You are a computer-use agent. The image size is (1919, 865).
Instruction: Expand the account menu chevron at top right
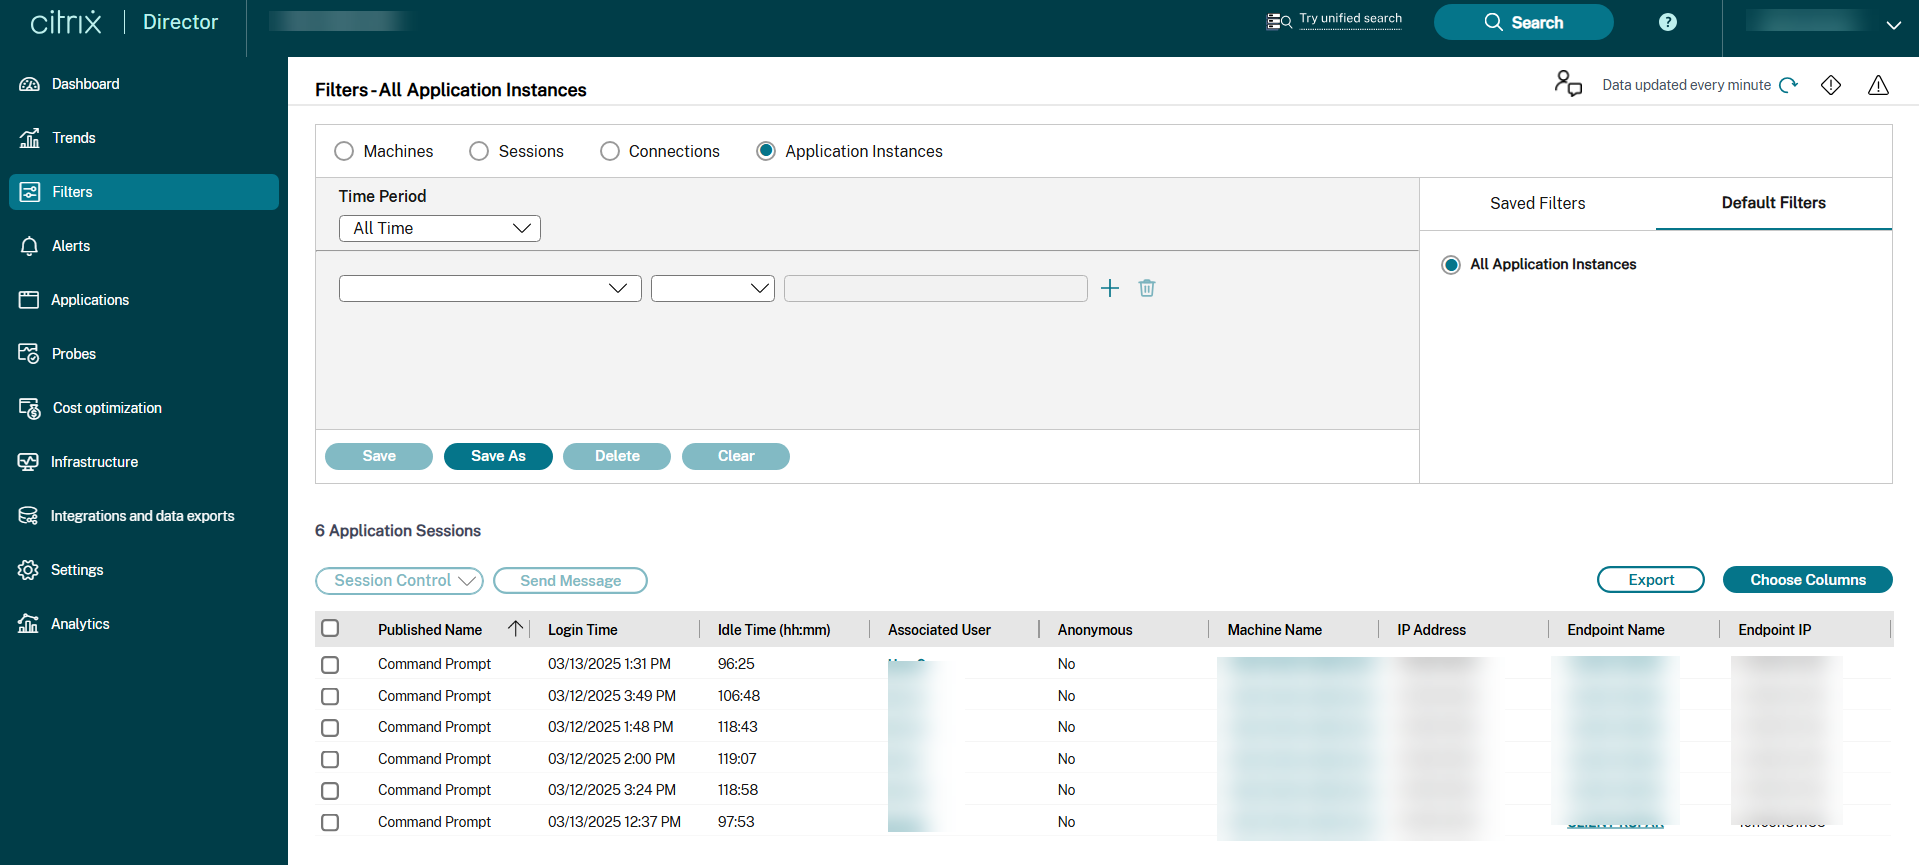point(1893,25)
